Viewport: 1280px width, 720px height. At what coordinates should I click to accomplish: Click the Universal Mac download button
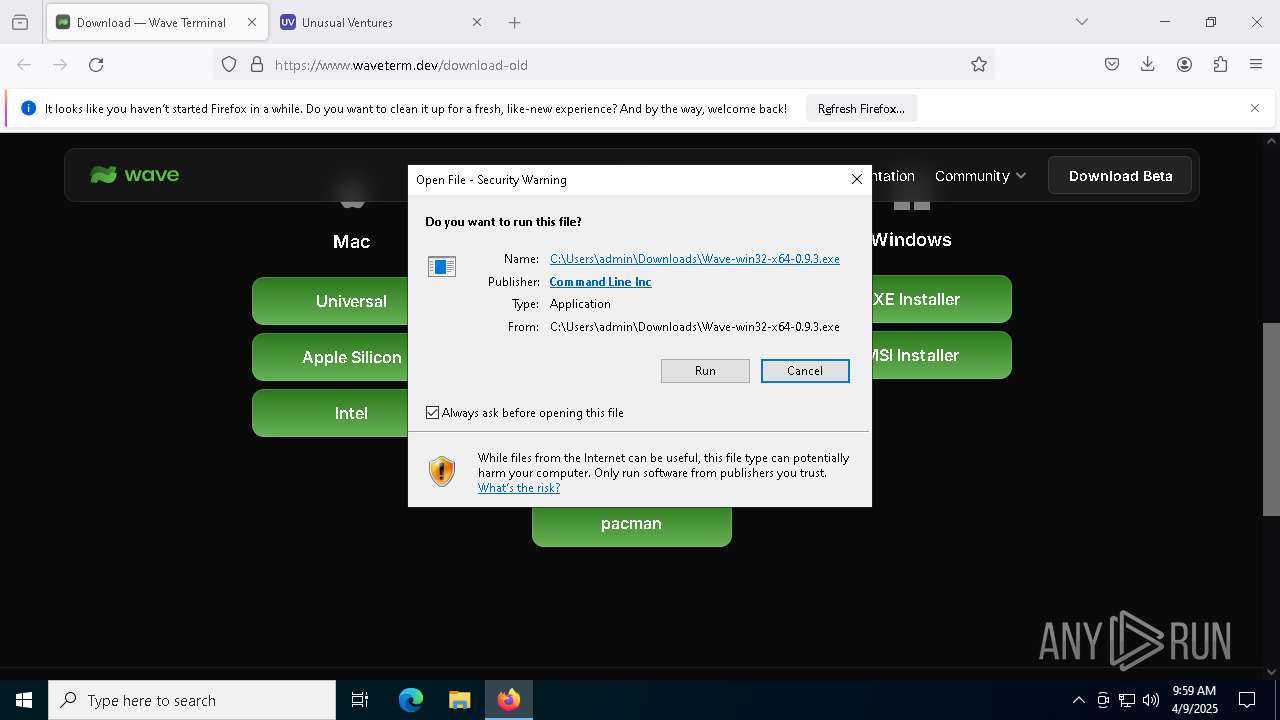point(332,301)
